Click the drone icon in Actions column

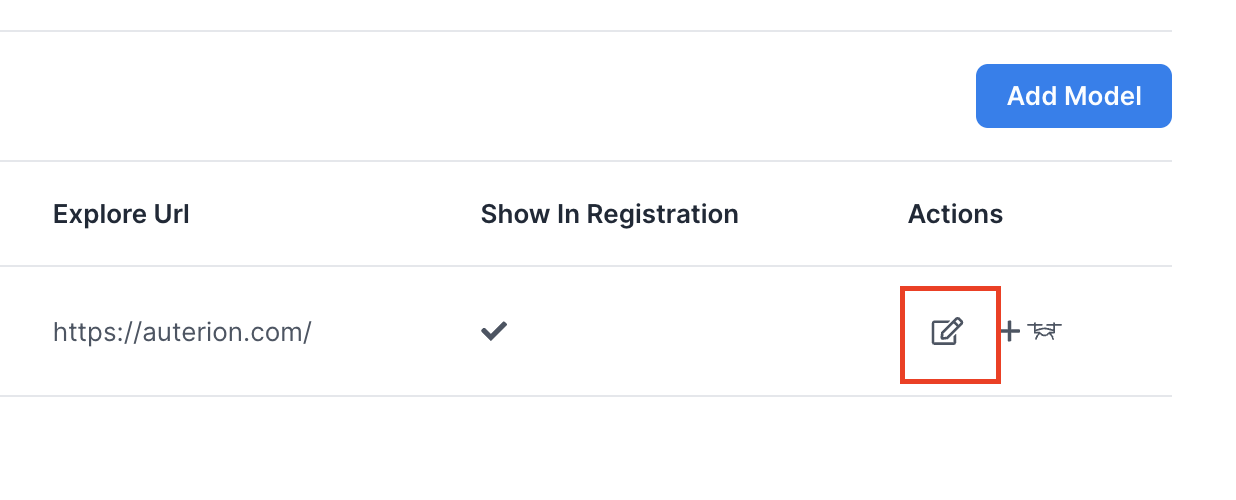1044,331
